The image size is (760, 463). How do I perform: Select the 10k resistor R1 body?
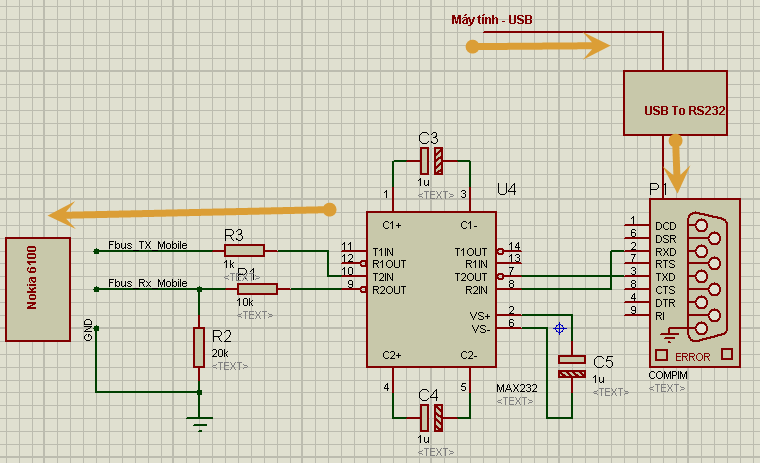257,289
